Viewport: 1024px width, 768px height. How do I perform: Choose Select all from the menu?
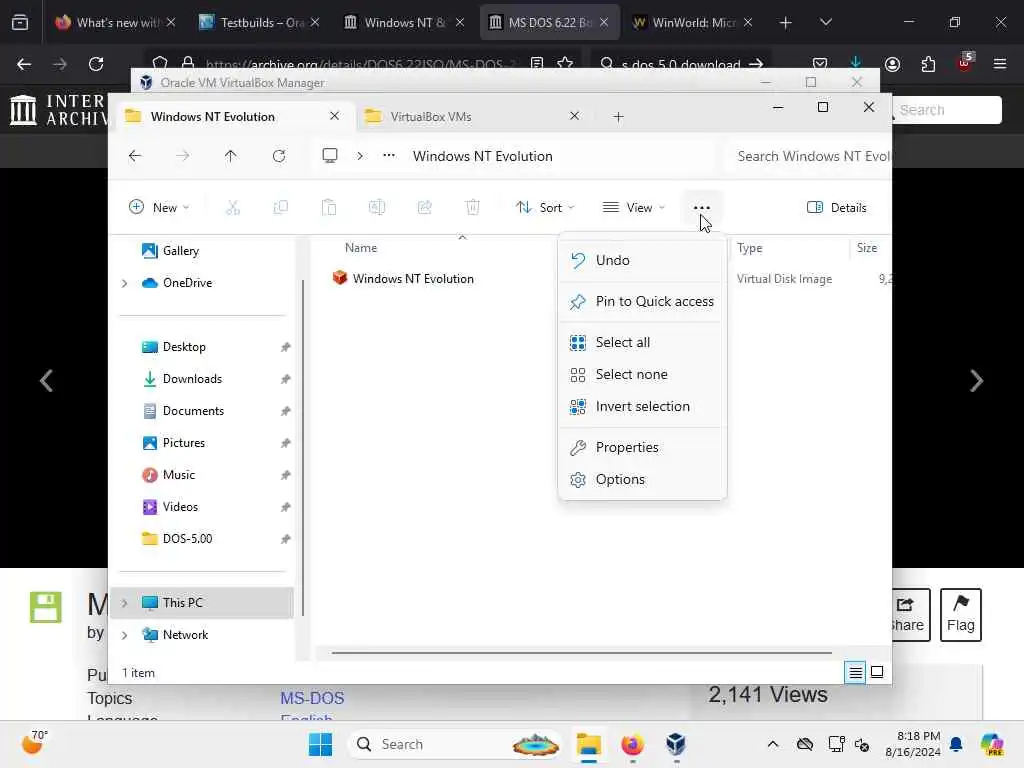pos(643,342)
